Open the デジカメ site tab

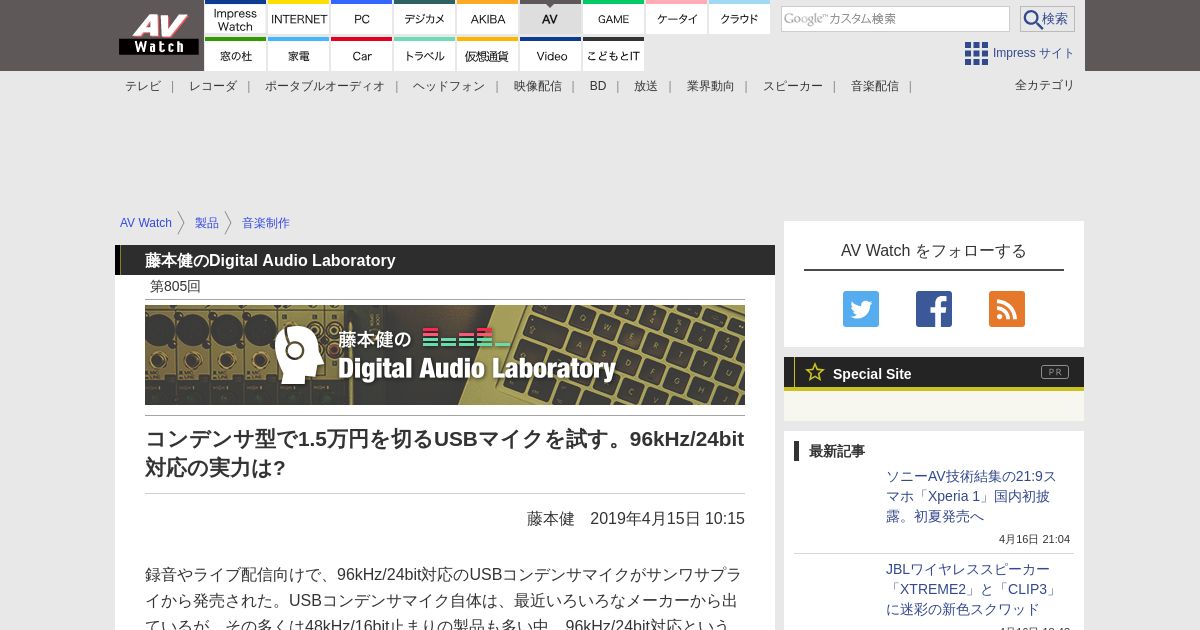pos(425,18)
